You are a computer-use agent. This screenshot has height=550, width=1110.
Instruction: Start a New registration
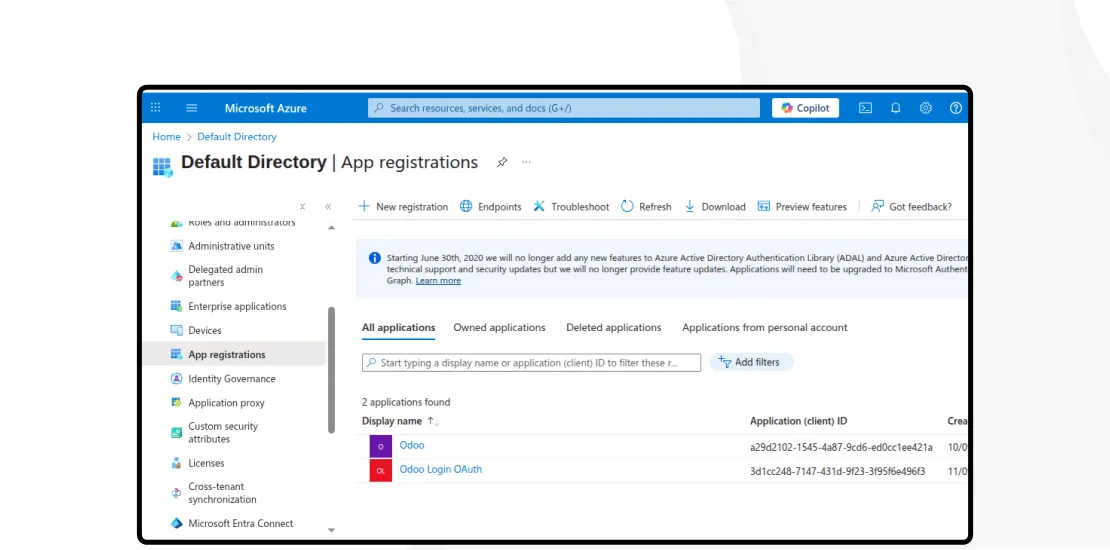(403, 207)
